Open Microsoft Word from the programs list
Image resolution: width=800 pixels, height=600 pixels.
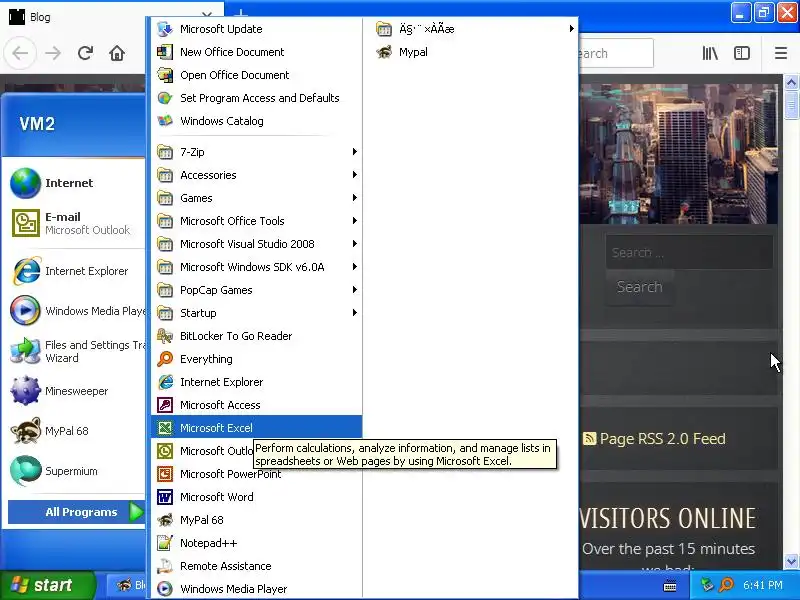[256, 497]
